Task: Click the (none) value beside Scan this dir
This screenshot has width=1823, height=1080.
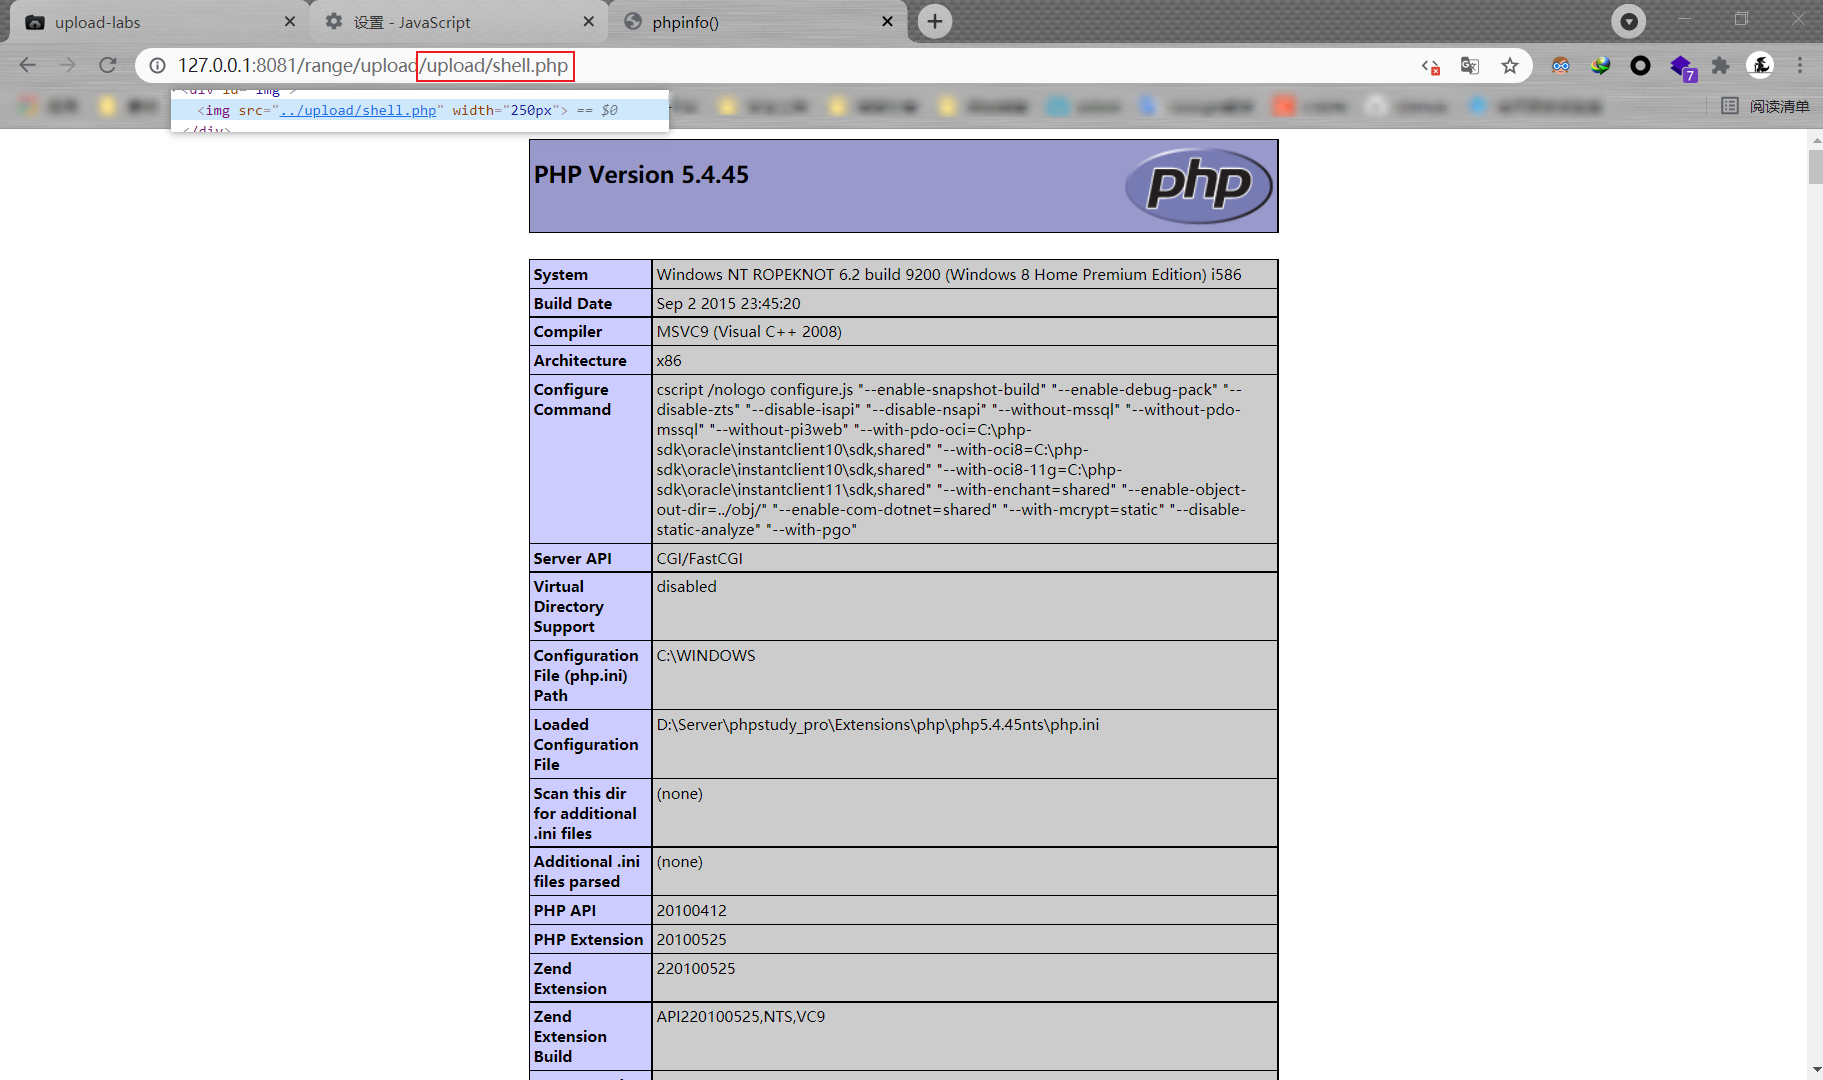Action: pos(680,794)
